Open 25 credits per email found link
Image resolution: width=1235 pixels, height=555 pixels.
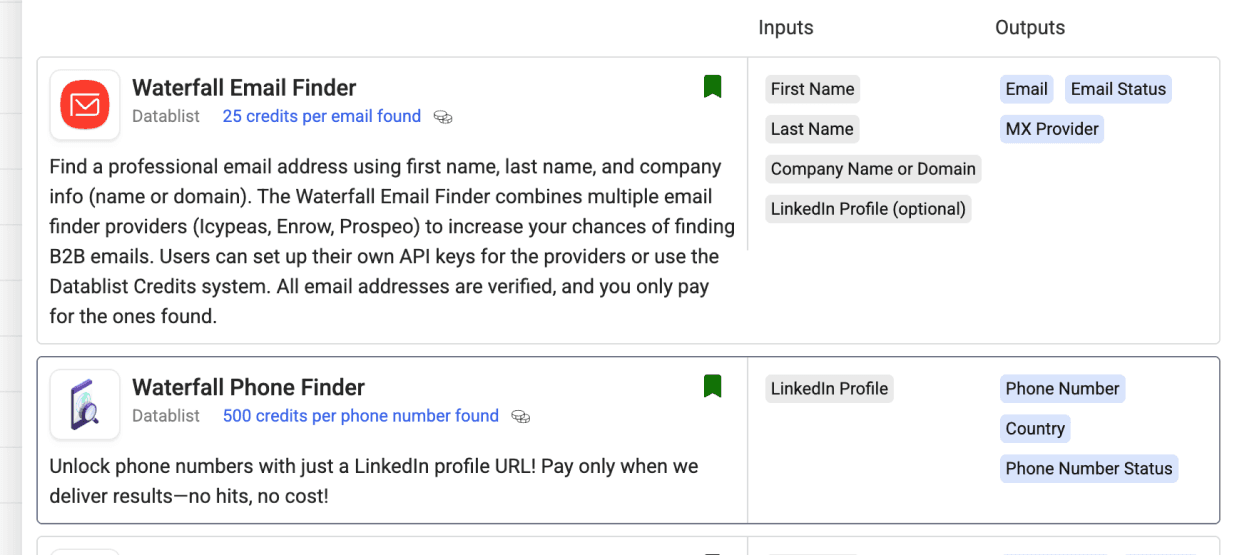point(321,116)
